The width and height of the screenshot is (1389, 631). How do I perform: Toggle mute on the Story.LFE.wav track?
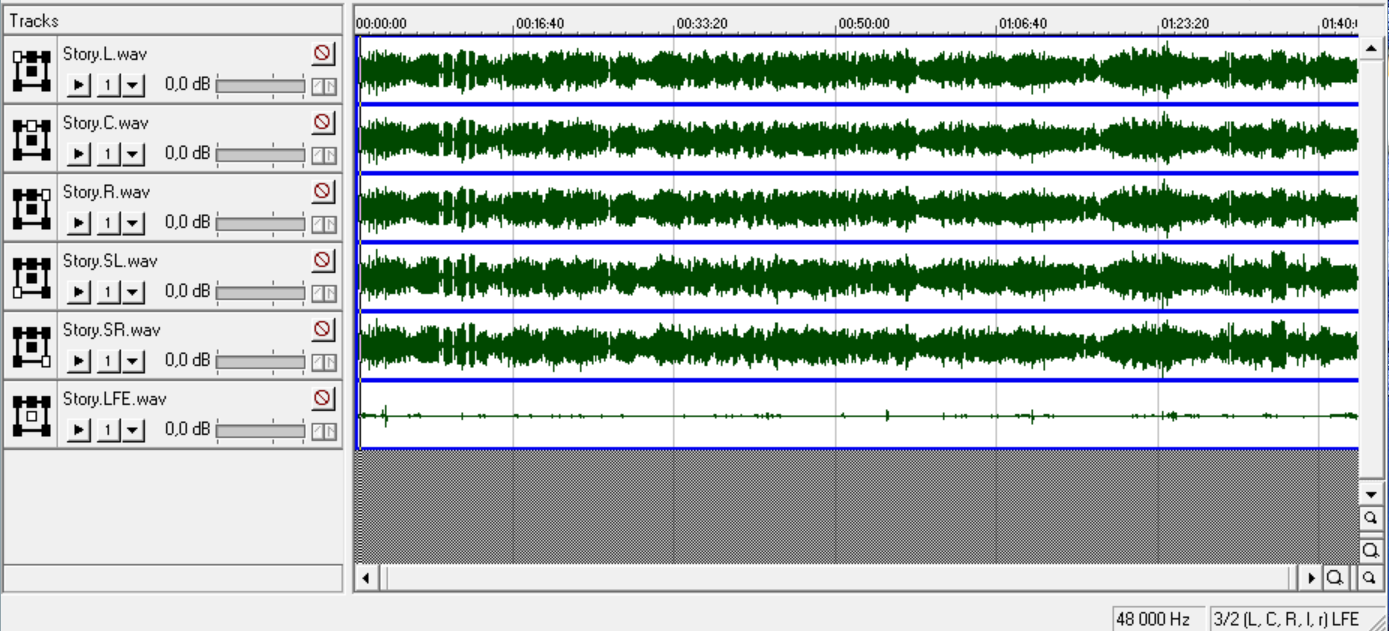(x=322, y=399)
